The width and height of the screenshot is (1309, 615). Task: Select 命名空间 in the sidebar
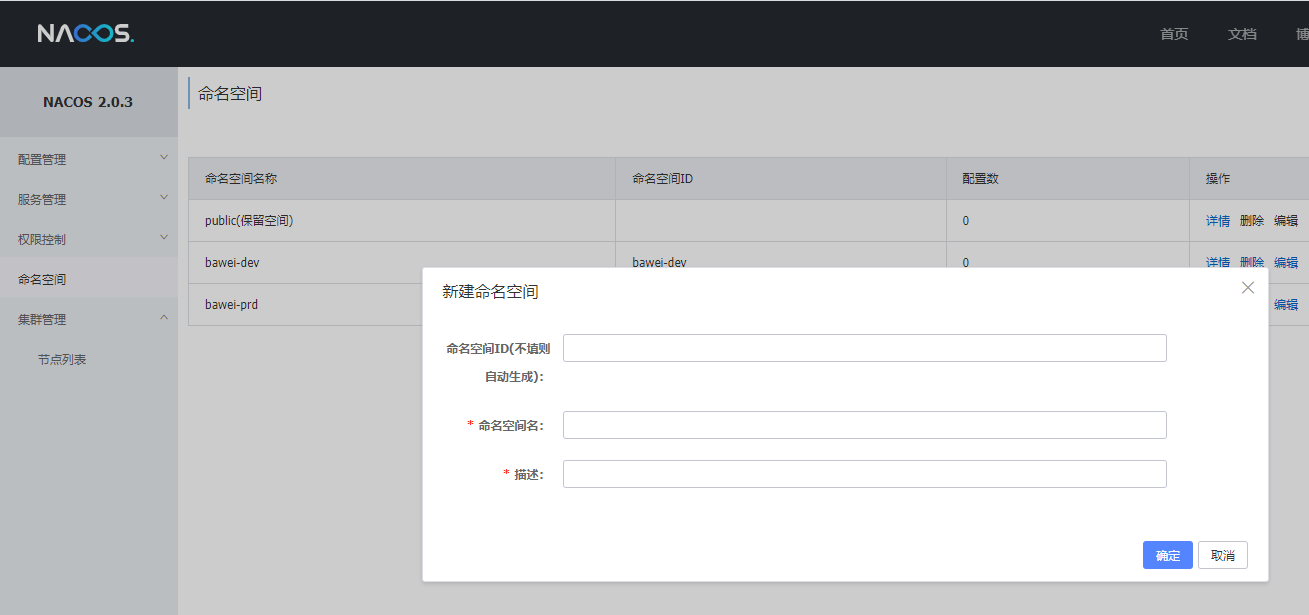[42, 279]
